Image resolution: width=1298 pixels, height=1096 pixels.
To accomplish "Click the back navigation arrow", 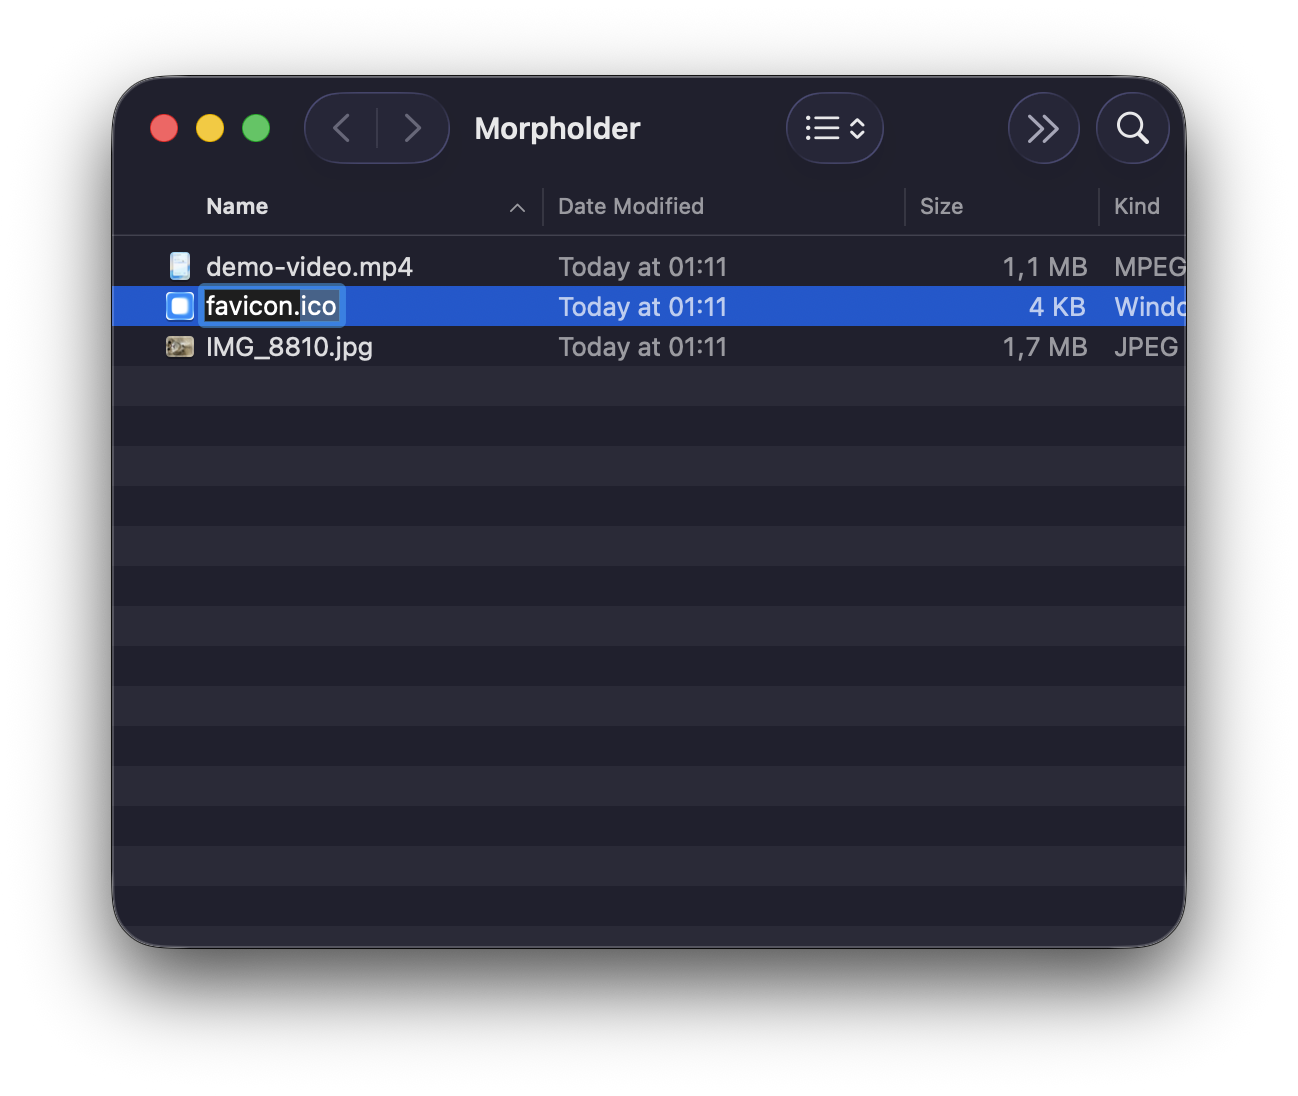I will click(x=341, y=128).
